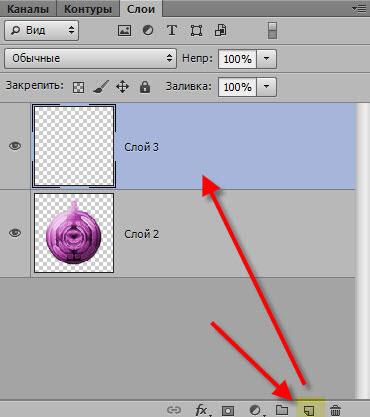Screen dimensions: 370x417
Task: Open the Непр opacity slider arrow
Action: 266,59
